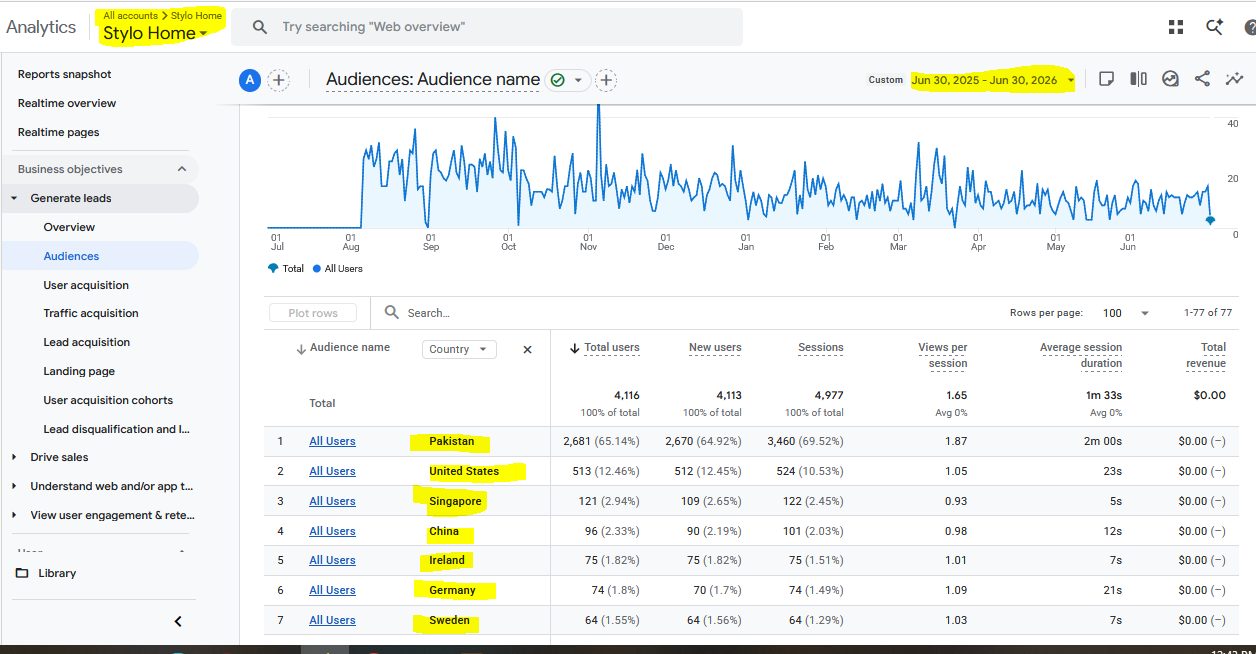Click All Users link in China row
Screen dimensions: 1256x654
coord(332,531)
